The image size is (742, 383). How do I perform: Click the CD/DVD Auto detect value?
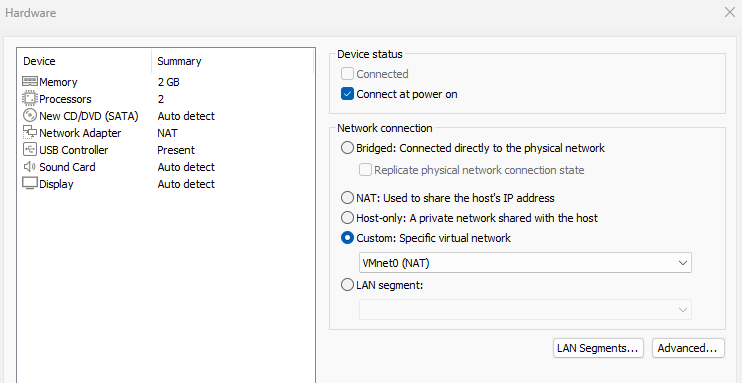pyautogui.click(x=186, y=116)
